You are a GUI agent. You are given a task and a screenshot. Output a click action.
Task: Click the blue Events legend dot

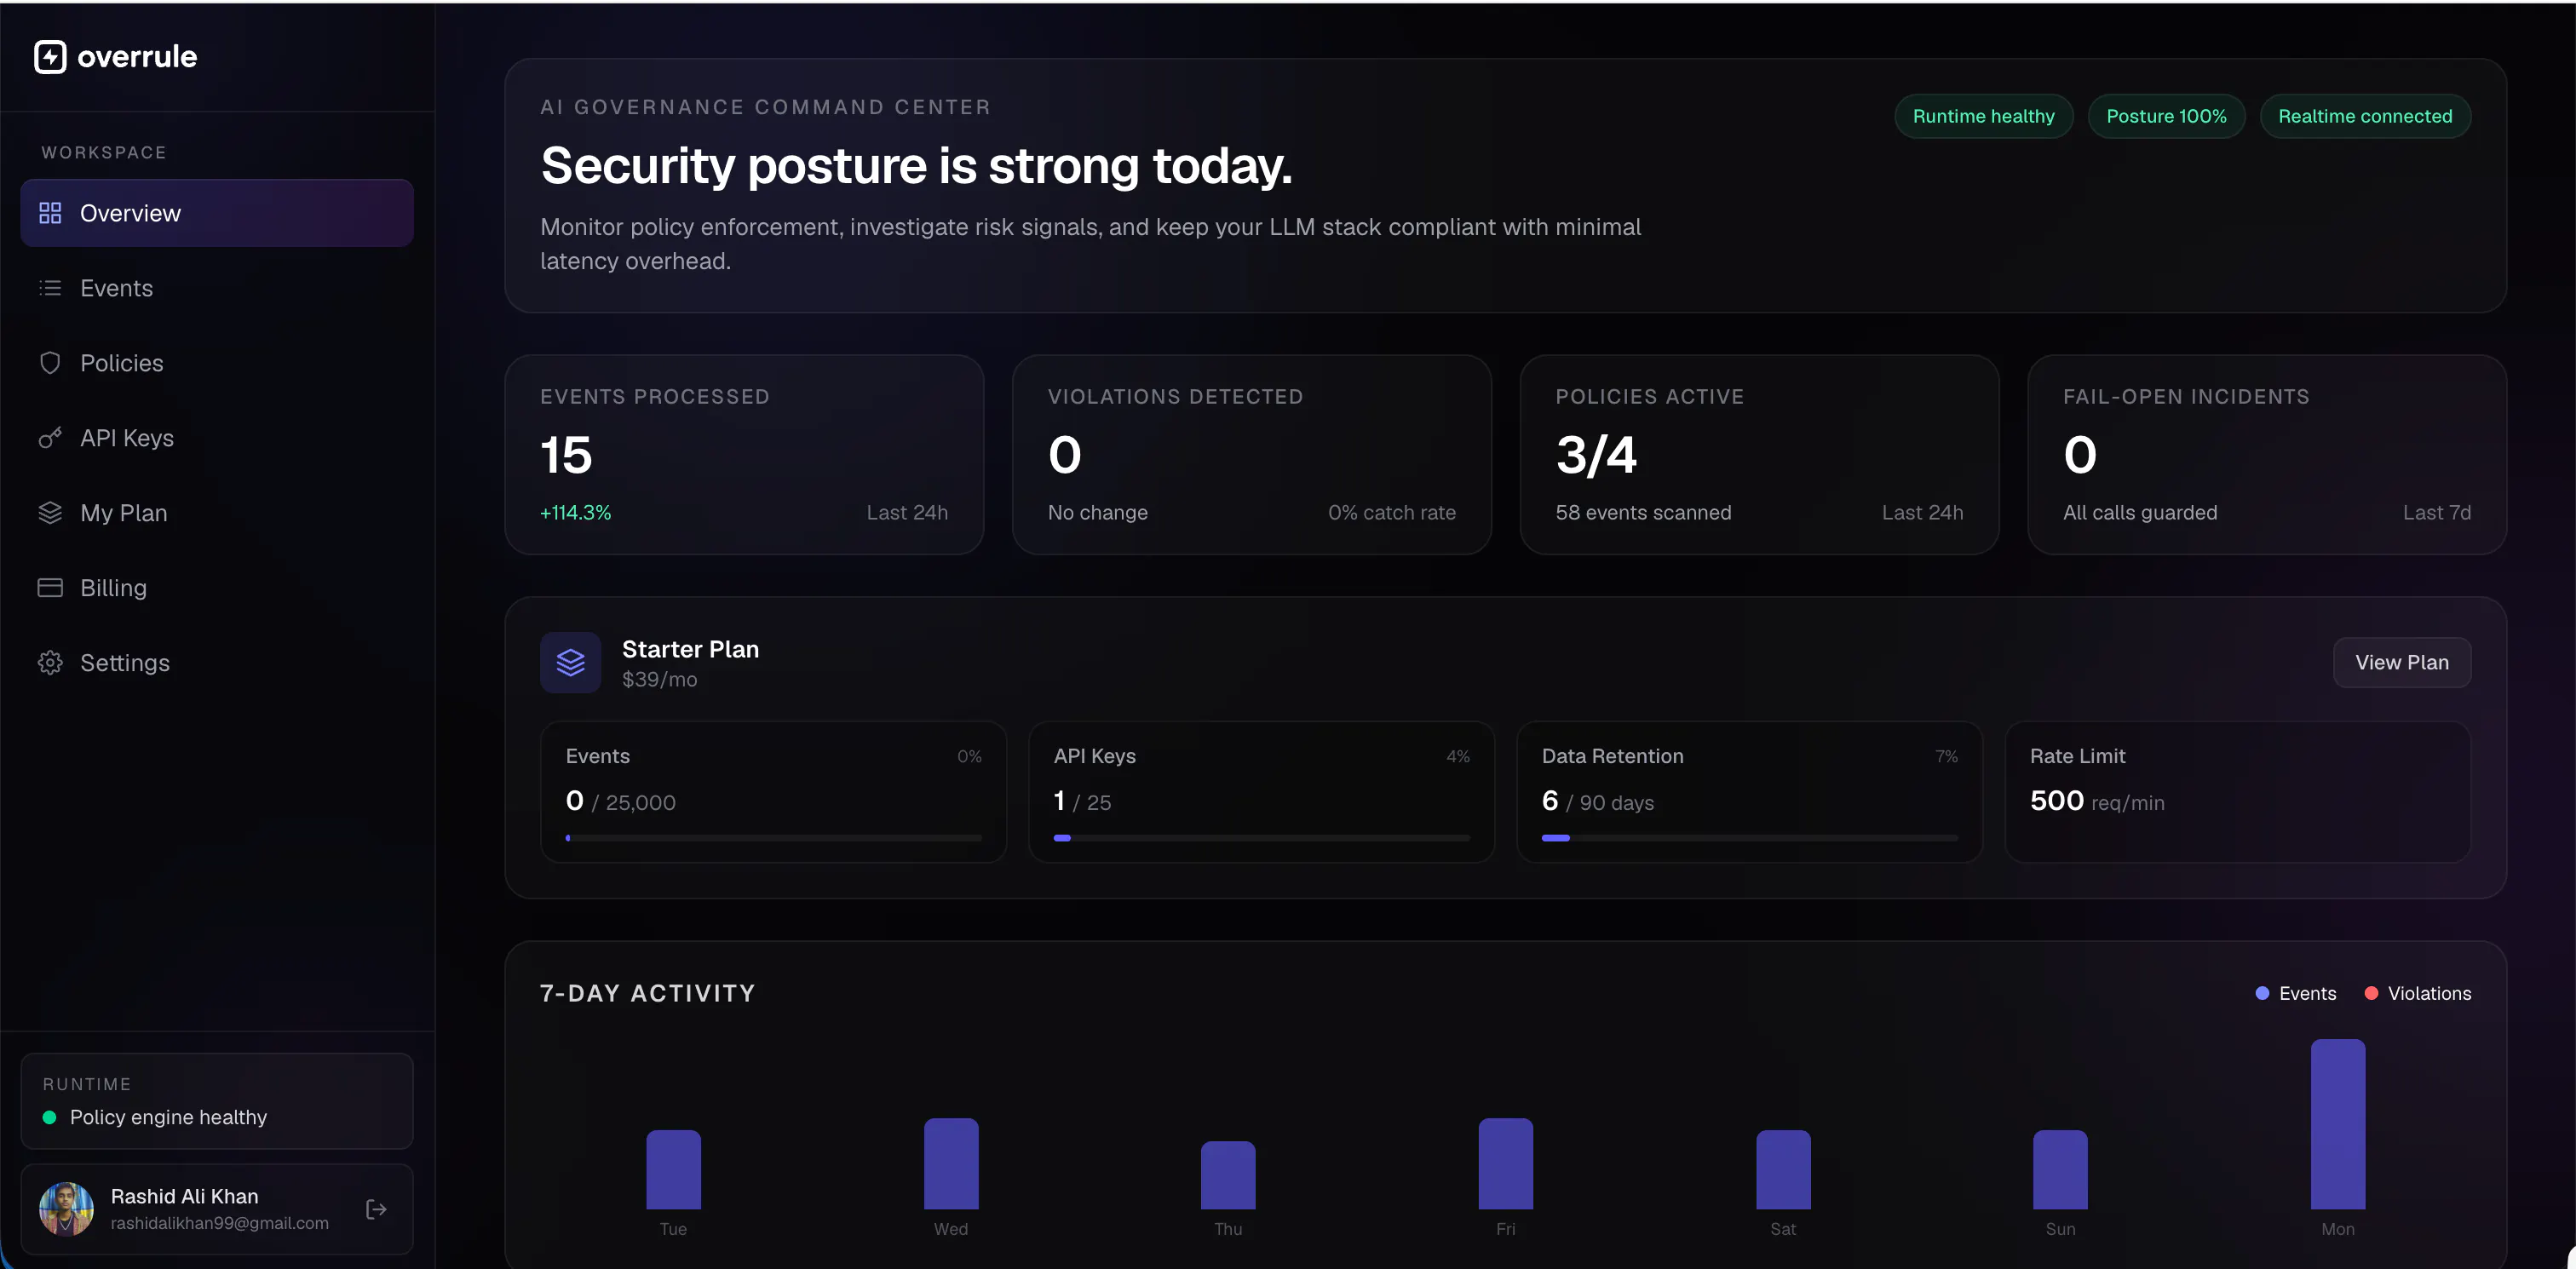[x=2262, y=993]
